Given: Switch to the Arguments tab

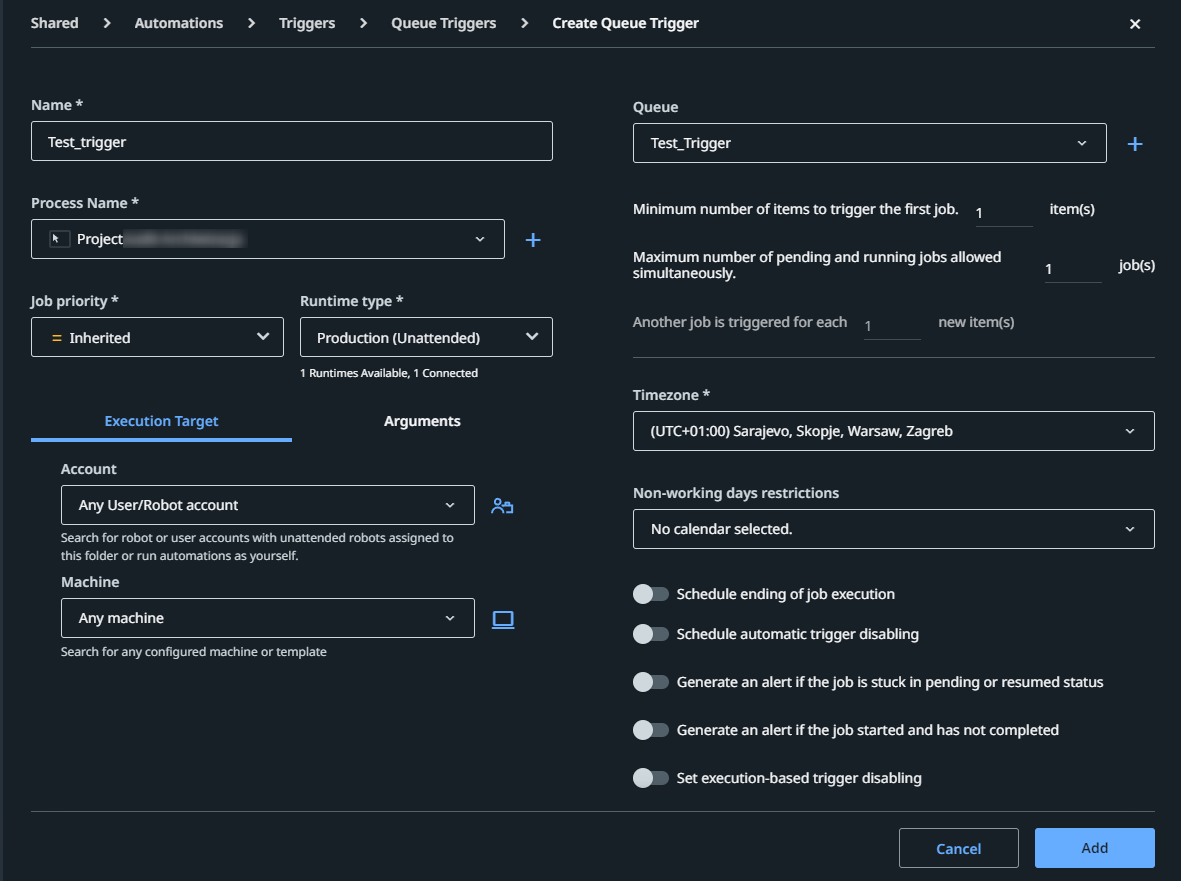Looking at the screenshot, I should [x=422, y=421].
